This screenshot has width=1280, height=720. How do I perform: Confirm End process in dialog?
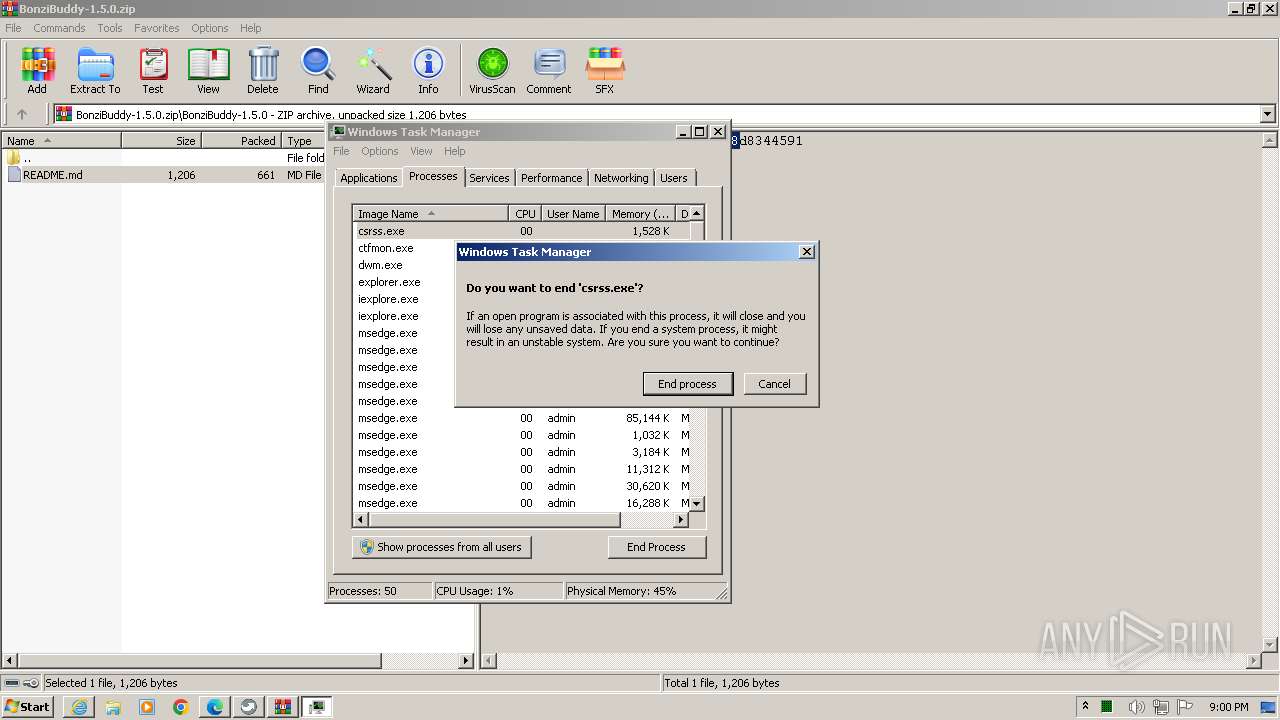pos(687,384)
